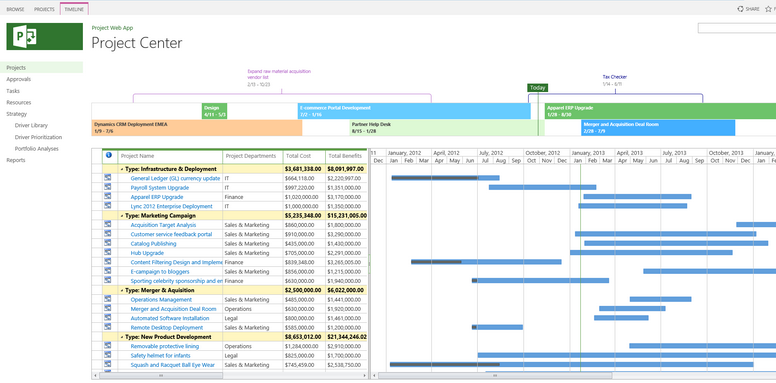This screenshot has height=383, width=776.
Task: Collapse the Type: Merger & Aquisition group
Action: tap(122, 290)
